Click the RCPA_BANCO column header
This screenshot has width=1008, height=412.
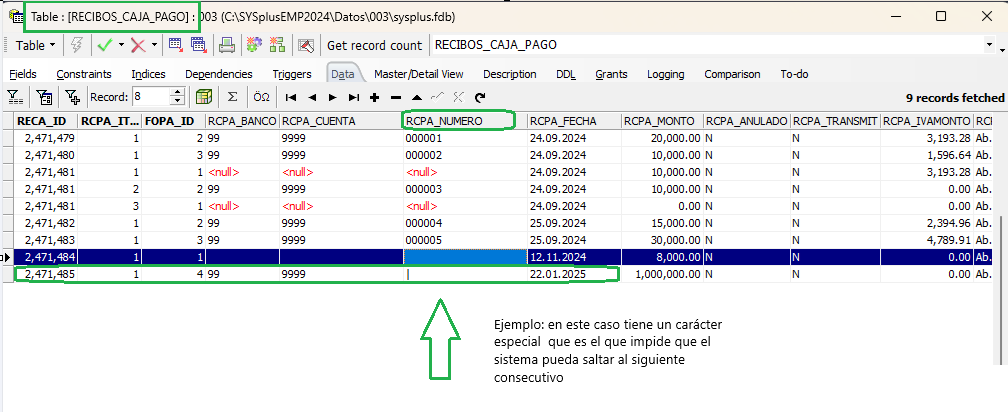point(242,121)
